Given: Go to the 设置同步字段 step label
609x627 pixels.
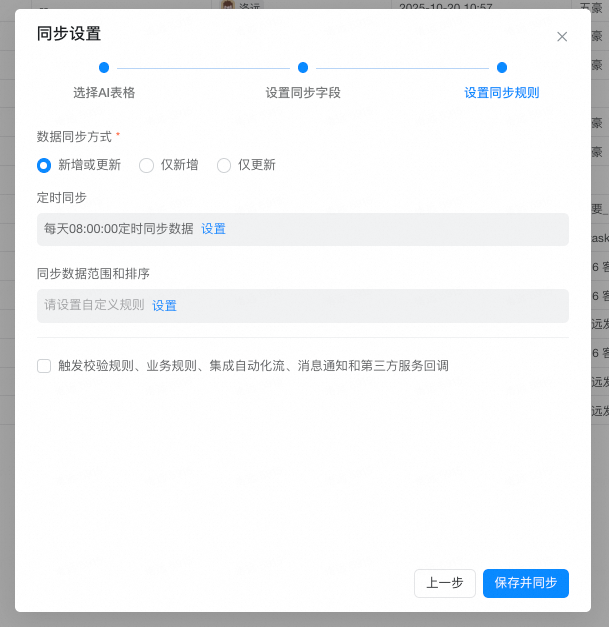Looking at the screenshot, I should coord(303,93).
